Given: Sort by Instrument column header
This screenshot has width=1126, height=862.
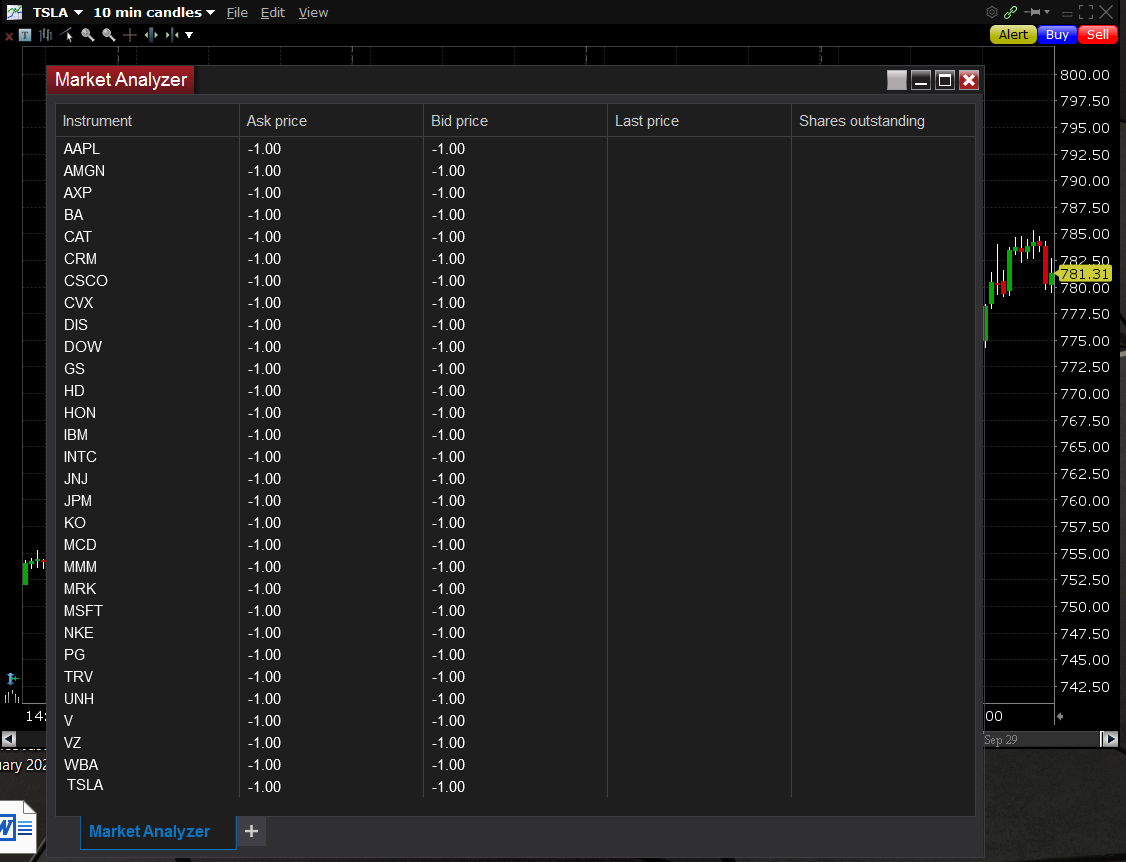Looking at the screenshot, I should coord(147,121).
